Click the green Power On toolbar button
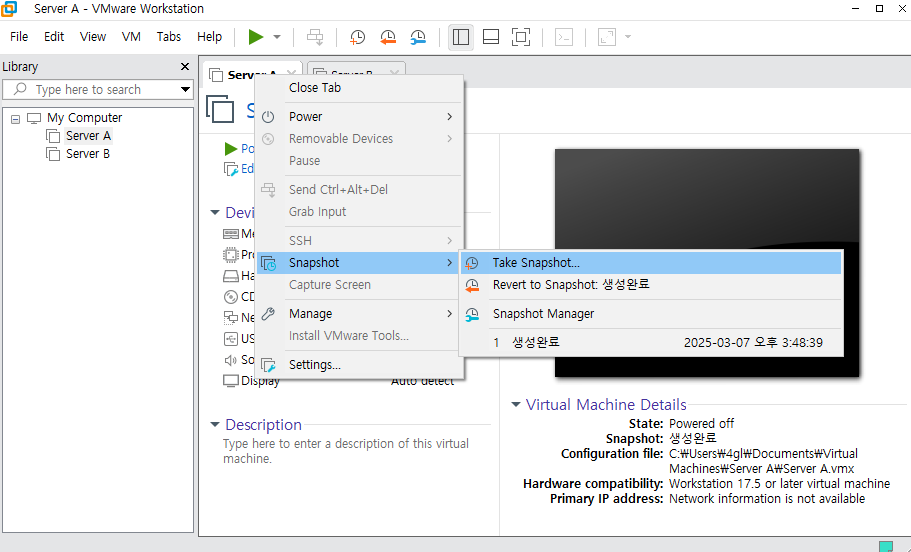This screenshot has height=552, width=911. (256, 37)
